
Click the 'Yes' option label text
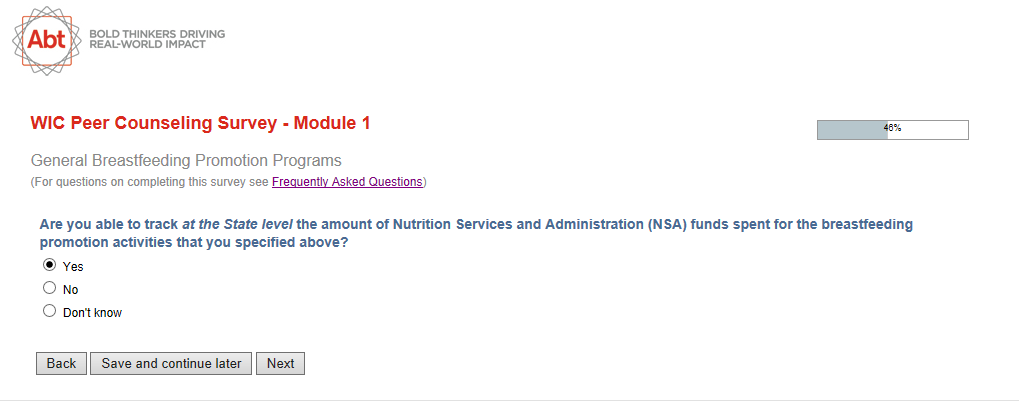73,267
